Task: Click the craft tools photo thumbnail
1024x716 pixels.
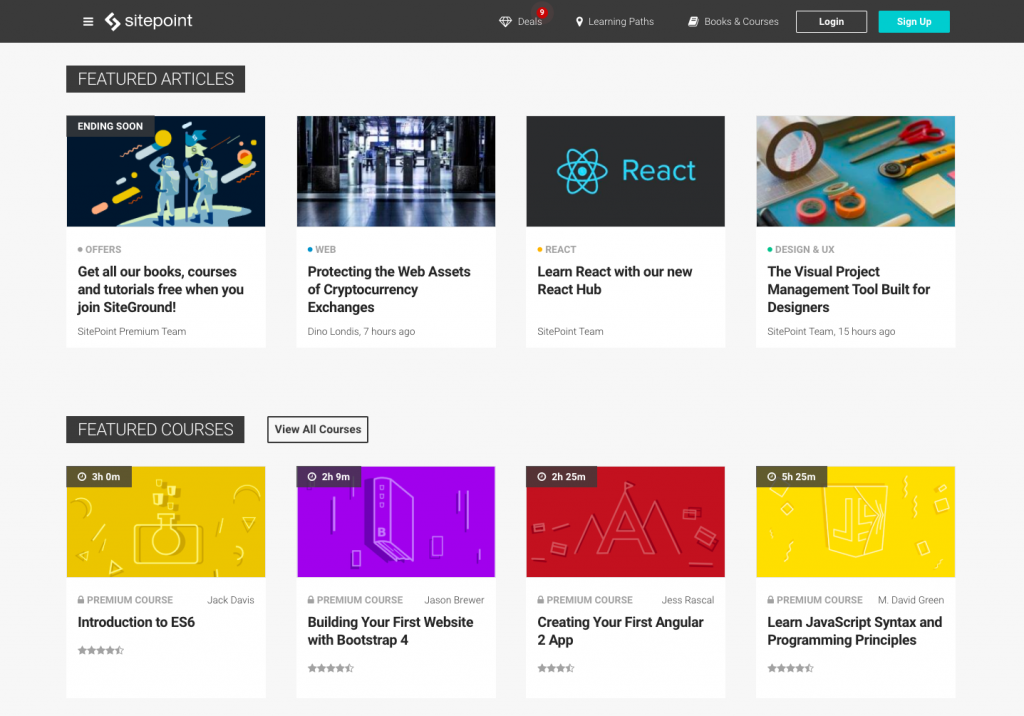Action: [x=856, y=171]
